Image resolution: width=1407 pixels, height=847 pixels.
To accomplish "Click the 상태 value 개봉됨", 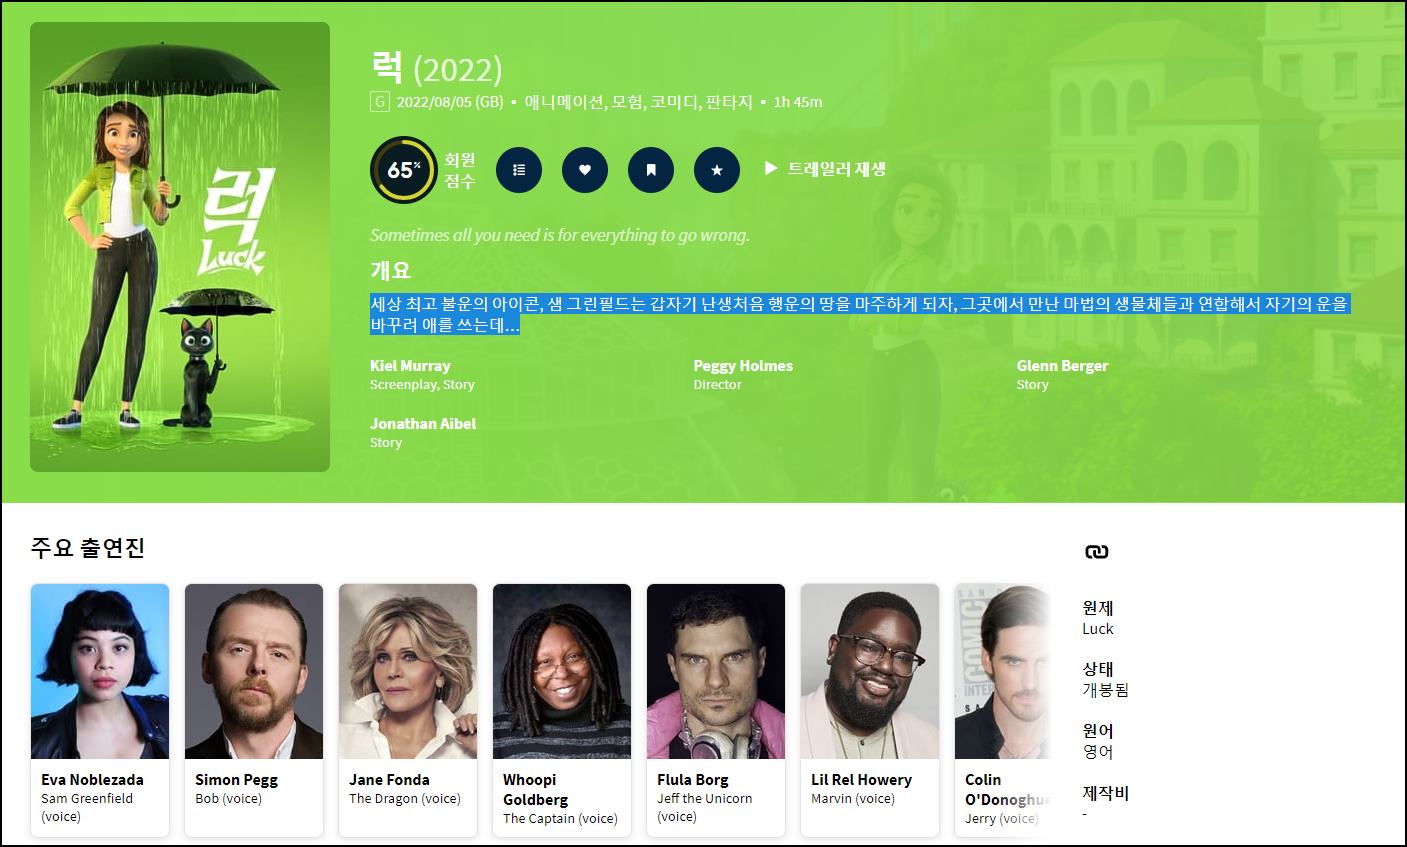I will [x=1105, y=689].
